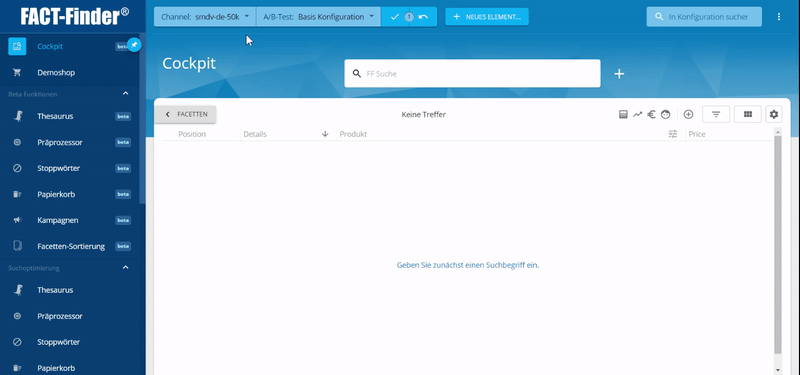
Task: Click the trend line chart icon
Action: click(x=637, y=115)
